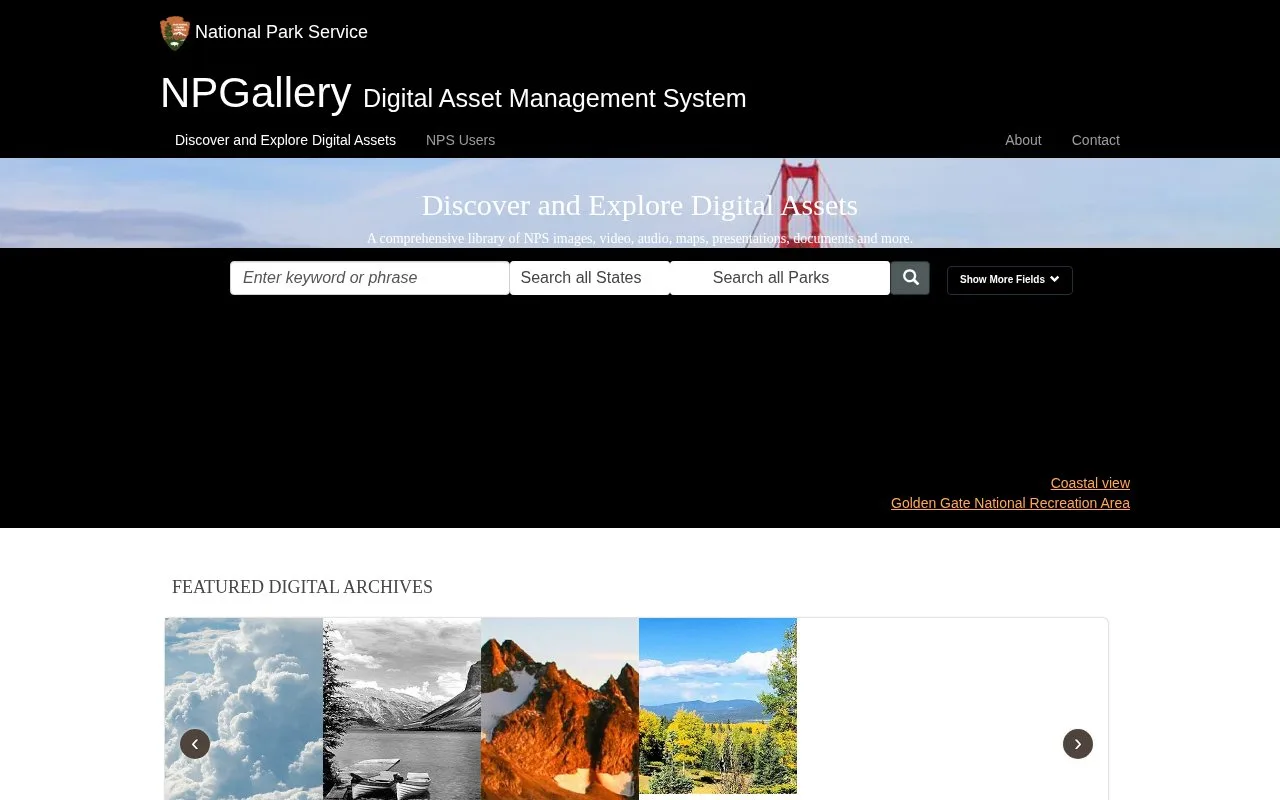The width and height of the screenshot is (1280, 800).
Task: Click the Featured Digital Archives heading
Action: point(302,587)
